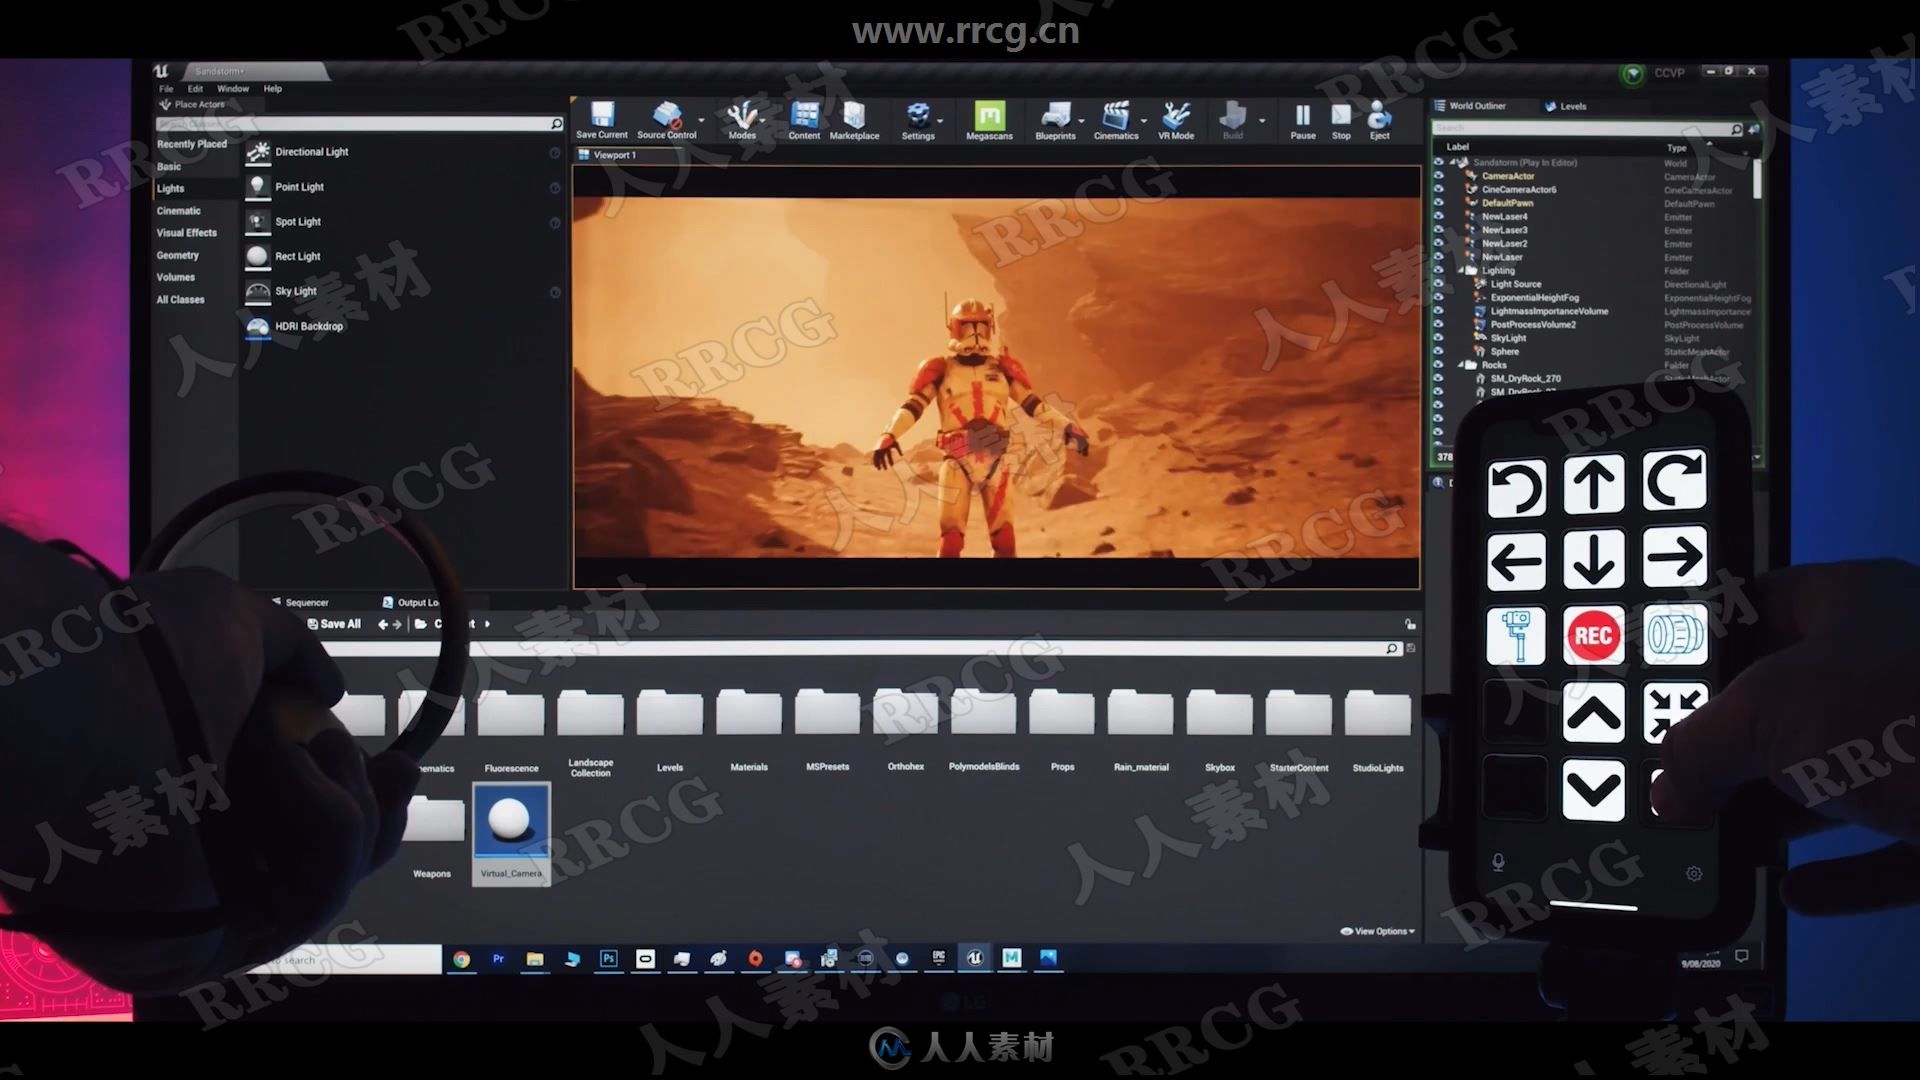
Task: Collapse the Sandstorm world tree node
Action: coord(1453,162)
